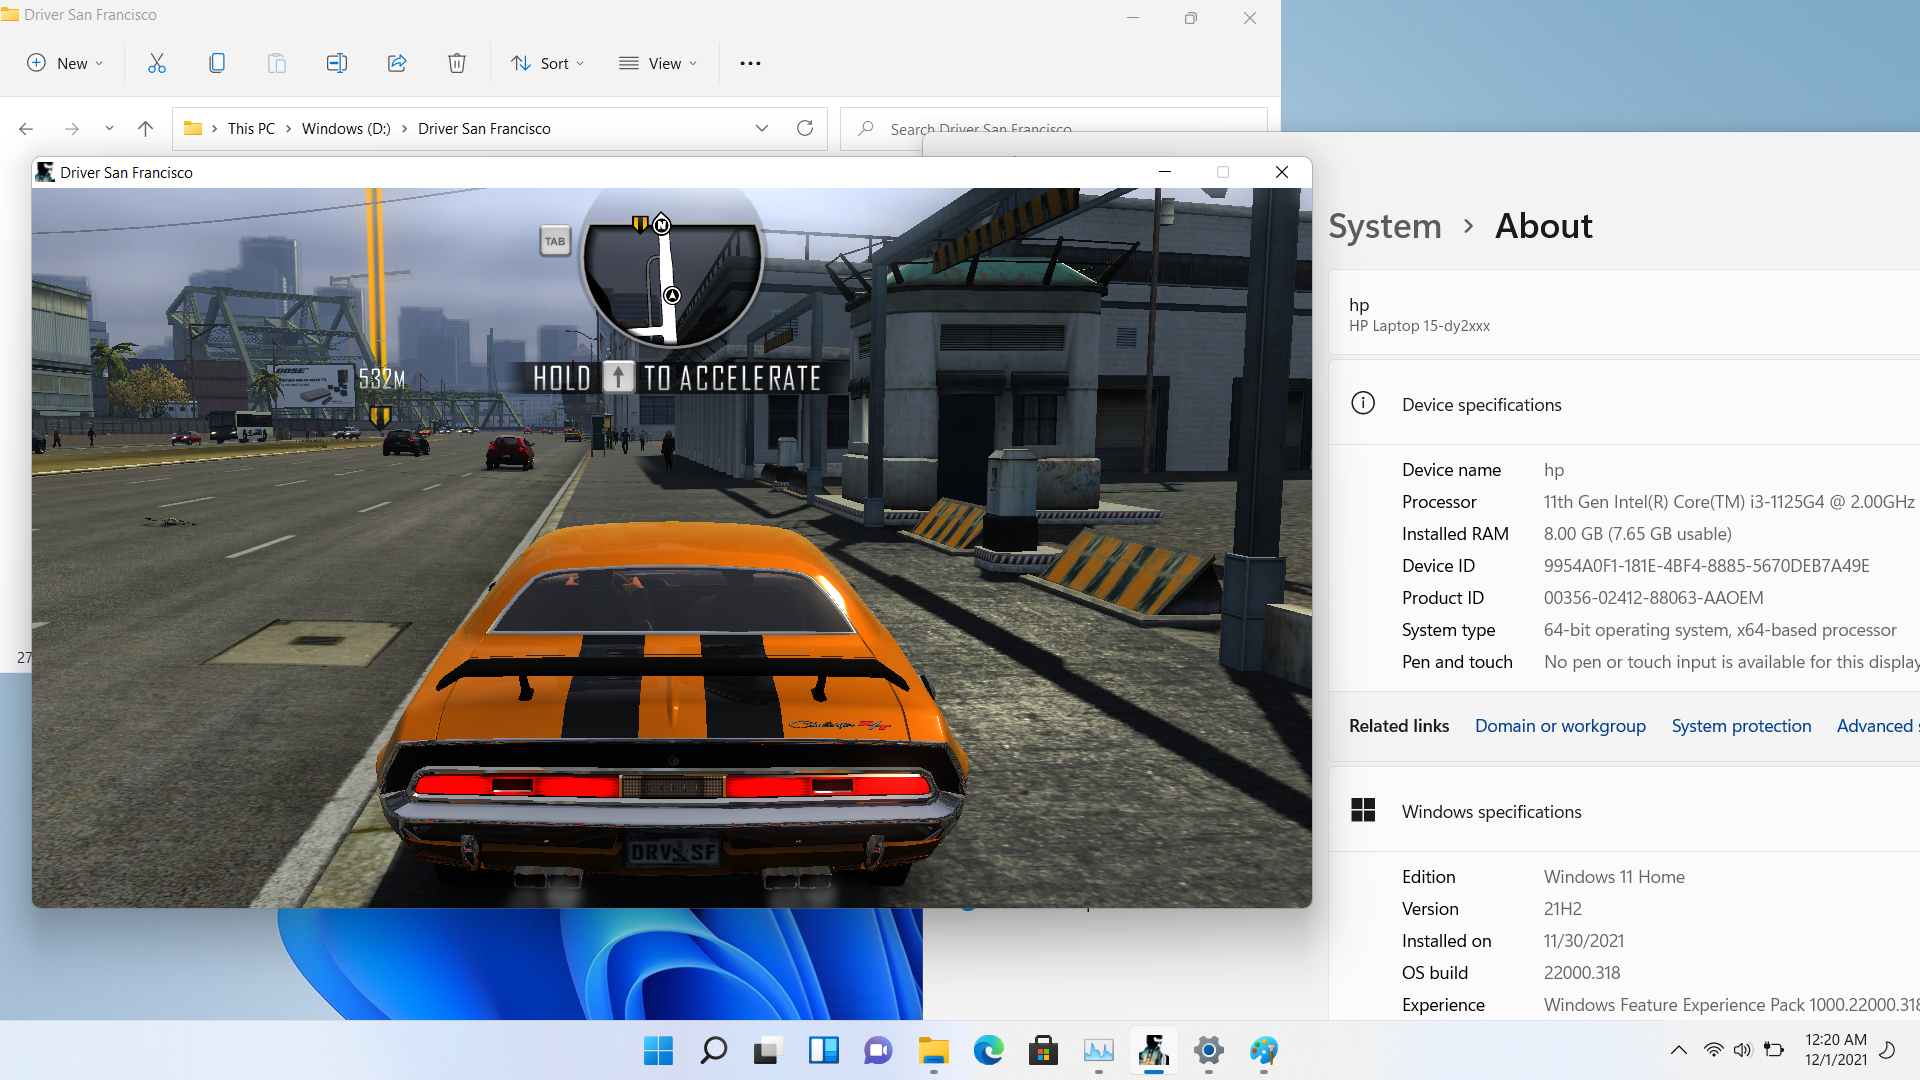
Task: Click the Cut scissors icon
Action: pos(157,63)
